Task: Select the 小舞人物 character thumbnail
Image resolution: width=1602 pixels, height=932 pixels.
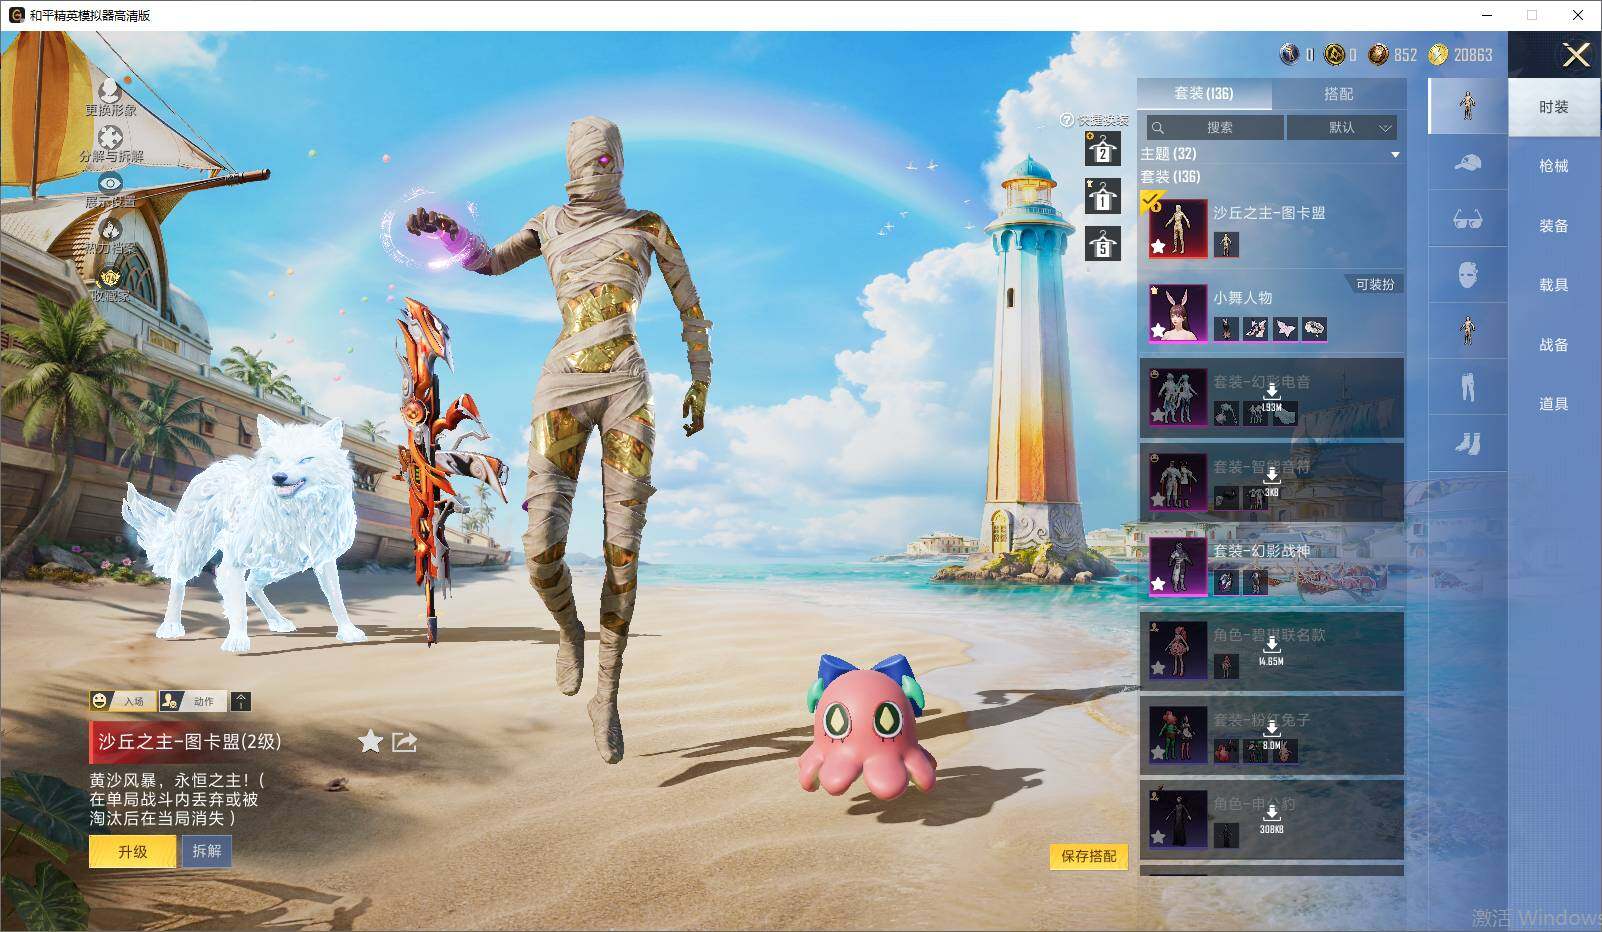Action: [x=1178, y=313]
